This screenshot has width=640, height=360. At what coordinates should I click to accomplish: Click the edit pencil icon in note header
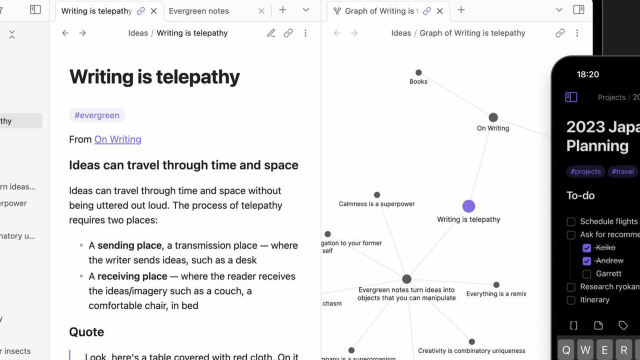pyautogui.click(x=271, y=33)
